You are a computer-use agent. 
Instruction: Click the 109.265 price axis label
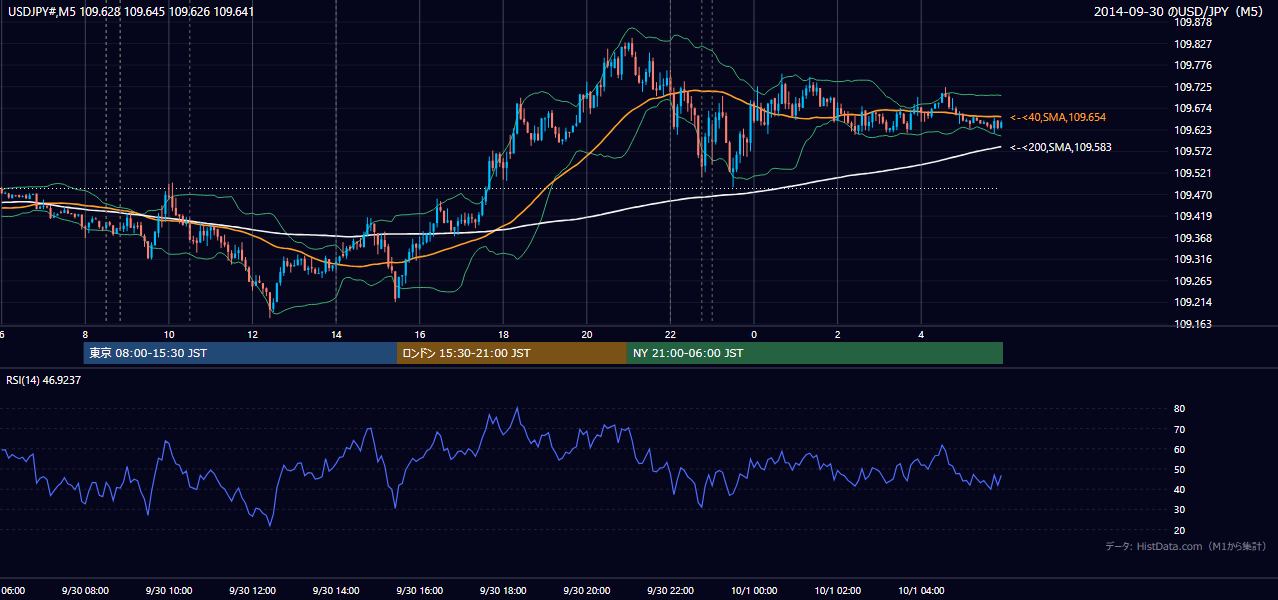pyautogui.click(x=1193, y=281)
